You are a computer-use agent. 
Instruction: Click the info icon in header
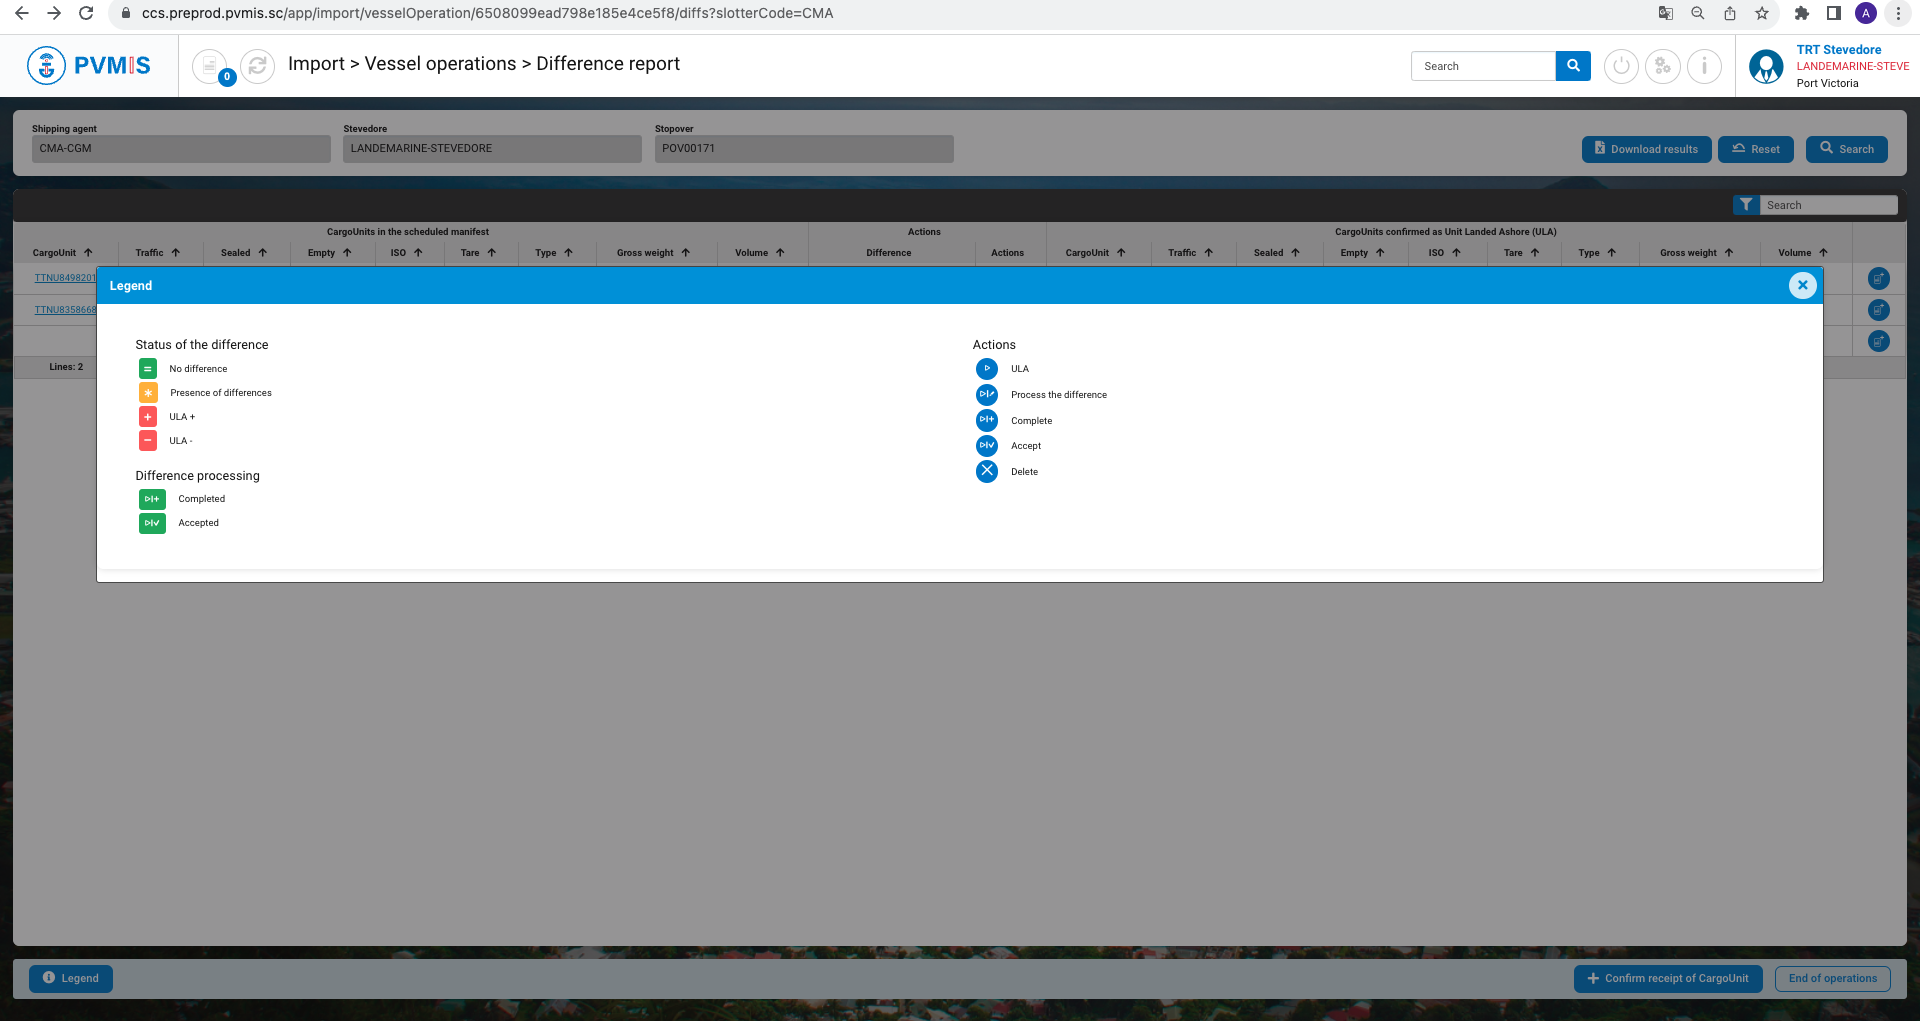(x=1704, y=67)
